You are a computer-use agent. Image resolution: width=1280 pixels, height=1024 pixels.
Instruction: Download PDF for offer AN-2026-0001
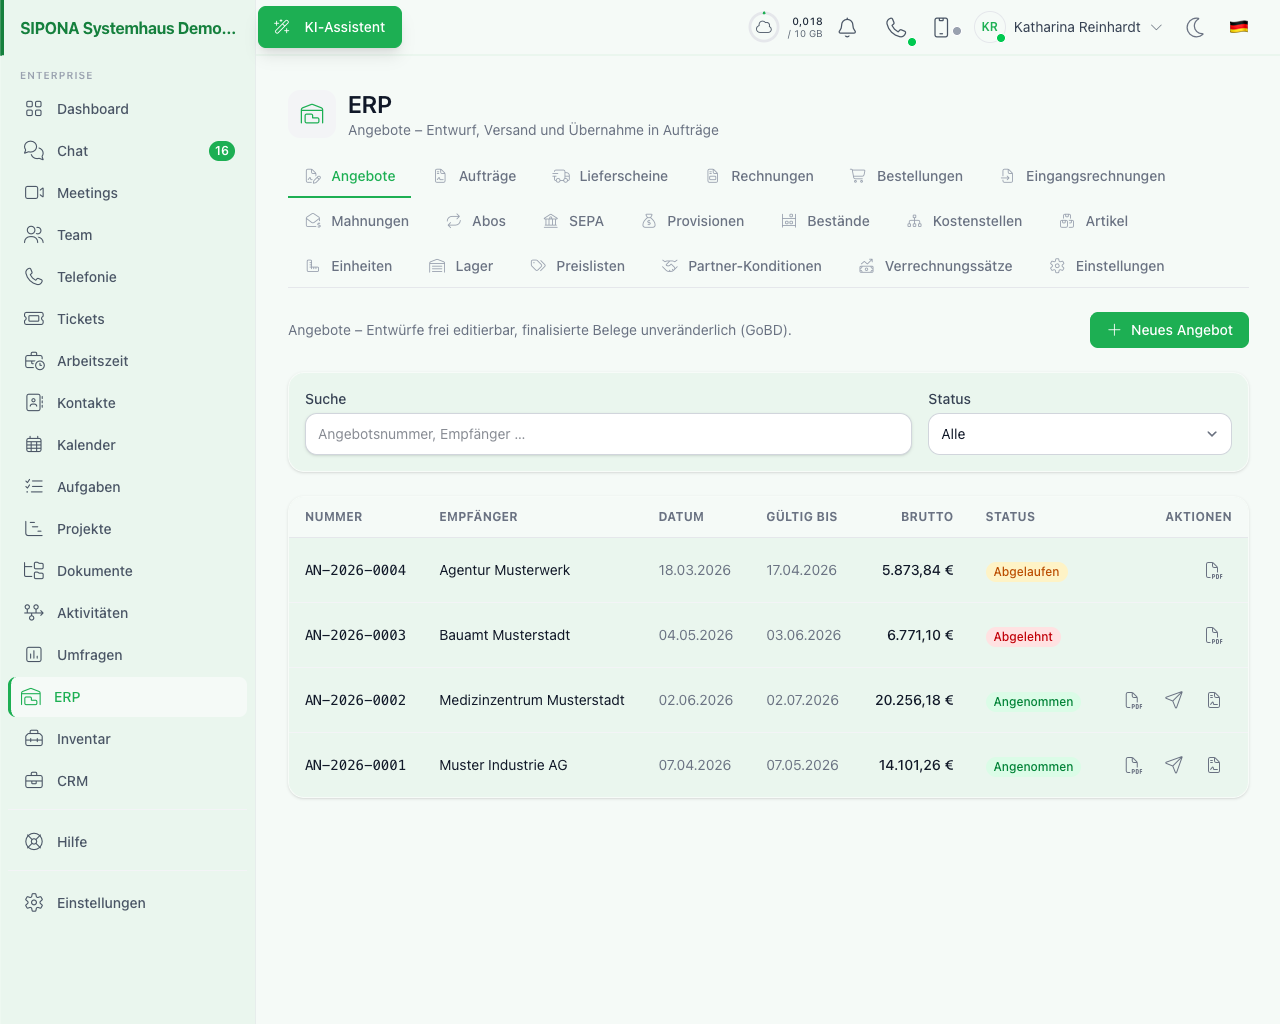point(1134,766)
